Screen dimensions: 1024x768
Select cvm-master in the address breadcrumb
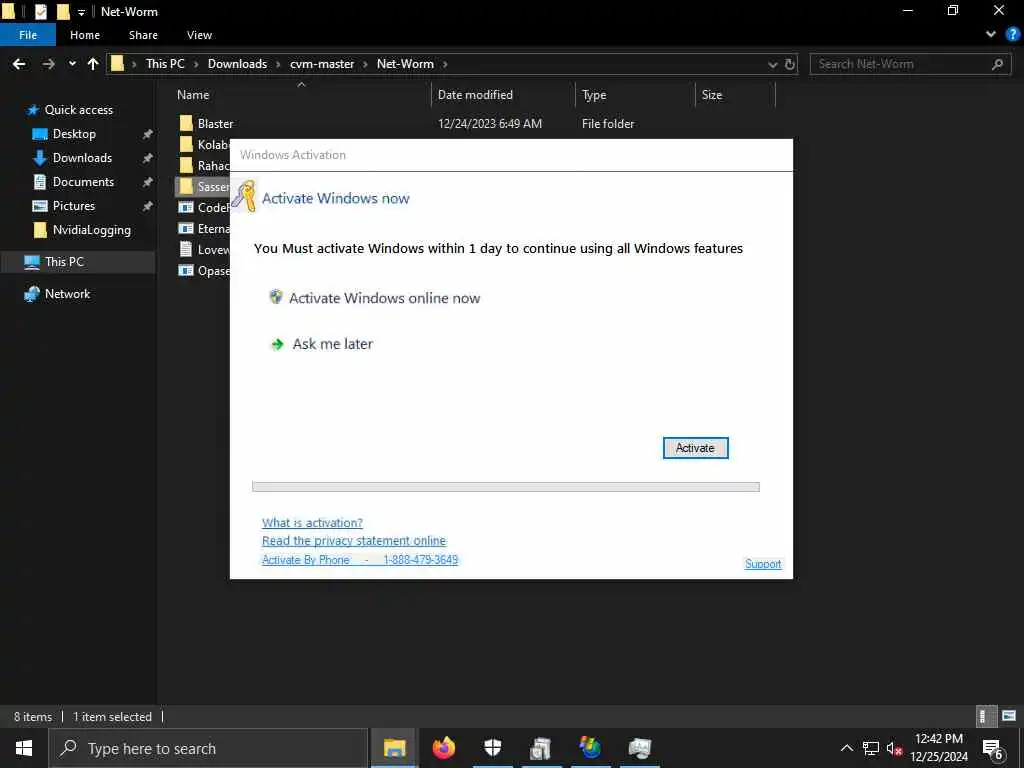click(x=322, y=64)
